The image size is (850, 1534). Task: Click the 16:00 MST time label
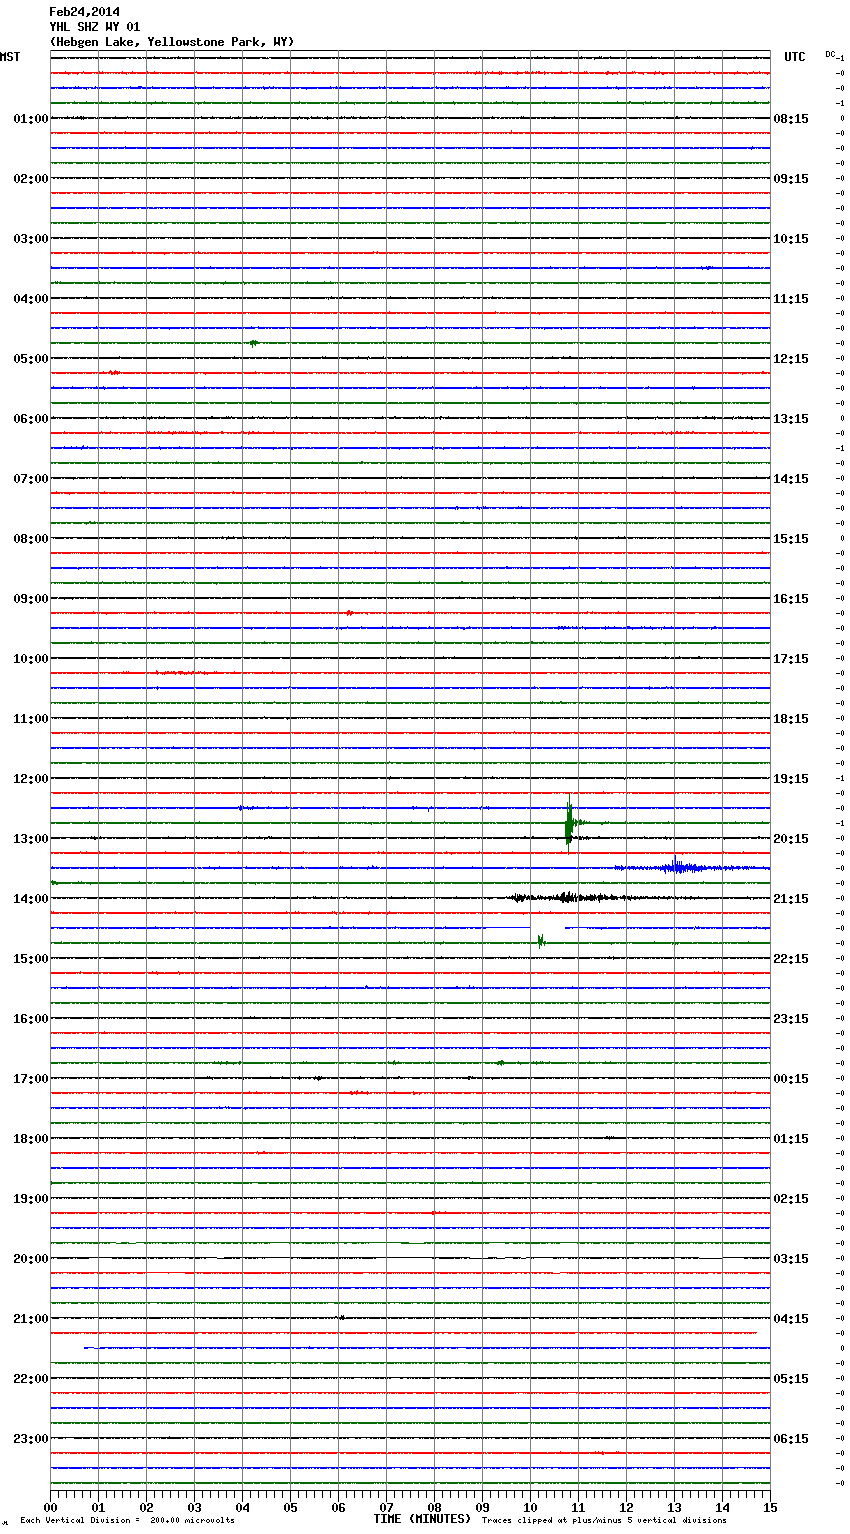[x=30, y=1019]
